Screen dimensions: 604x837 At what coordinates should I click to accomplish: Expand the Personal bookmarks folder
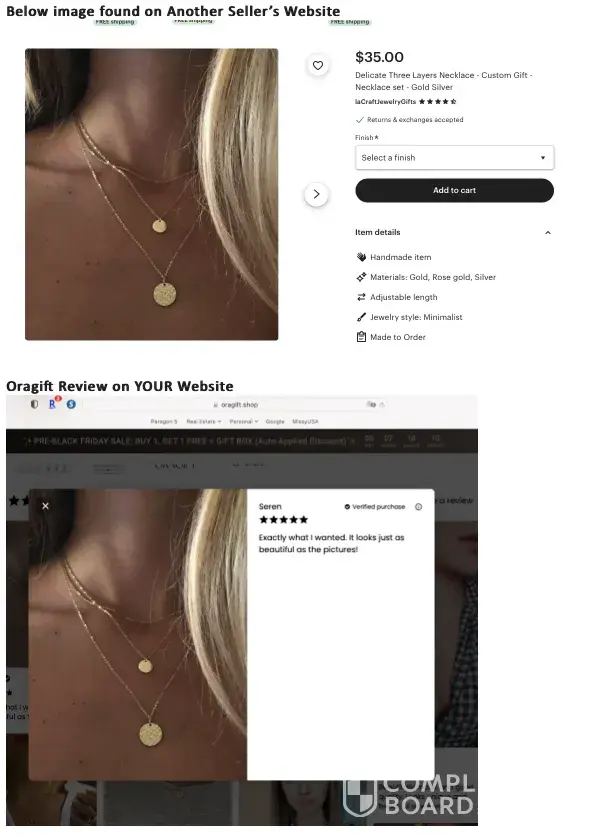(244, 422)
